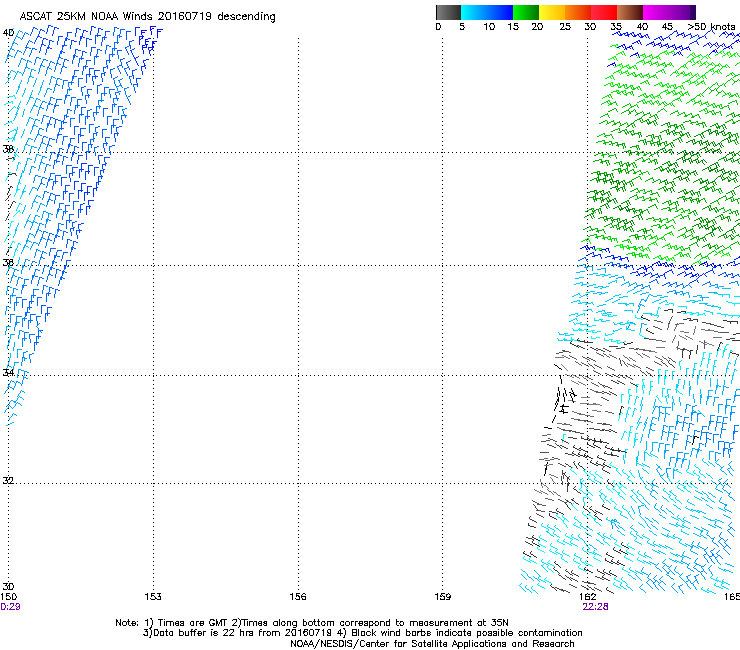Click the gray 0-5 knots legend segment
Image resolution: width=740 pixels, height=650 pixels.
tap(448, 12)
